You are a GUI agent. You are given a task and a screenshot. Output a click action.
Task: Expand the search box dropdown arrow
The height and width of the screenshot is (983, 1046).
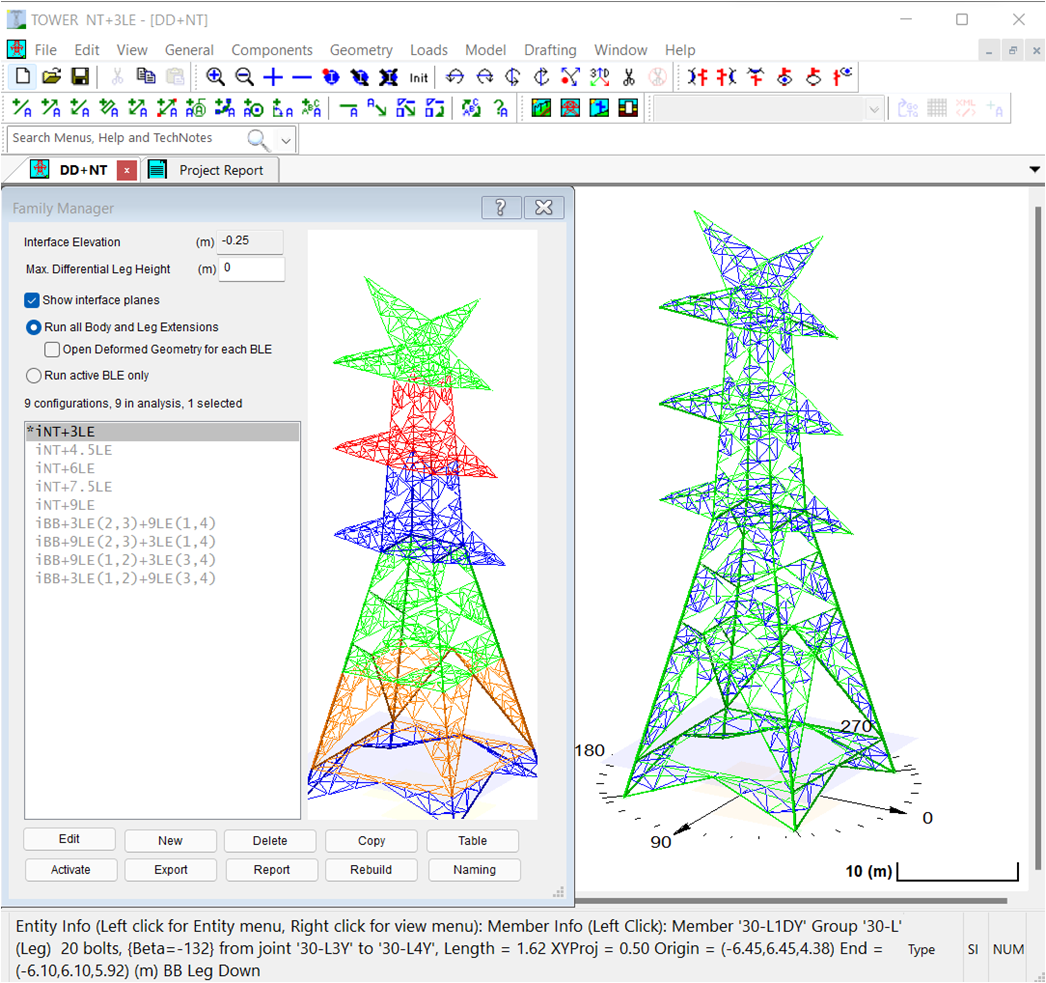[x=286, y=139]
